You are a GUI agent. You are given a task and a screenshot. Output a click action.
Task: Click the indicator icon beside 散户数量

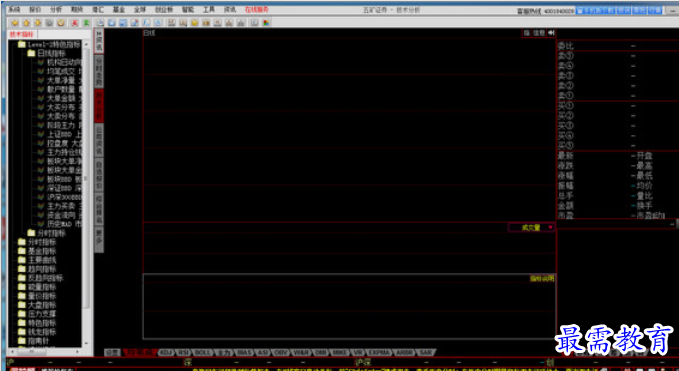(41, 90)
